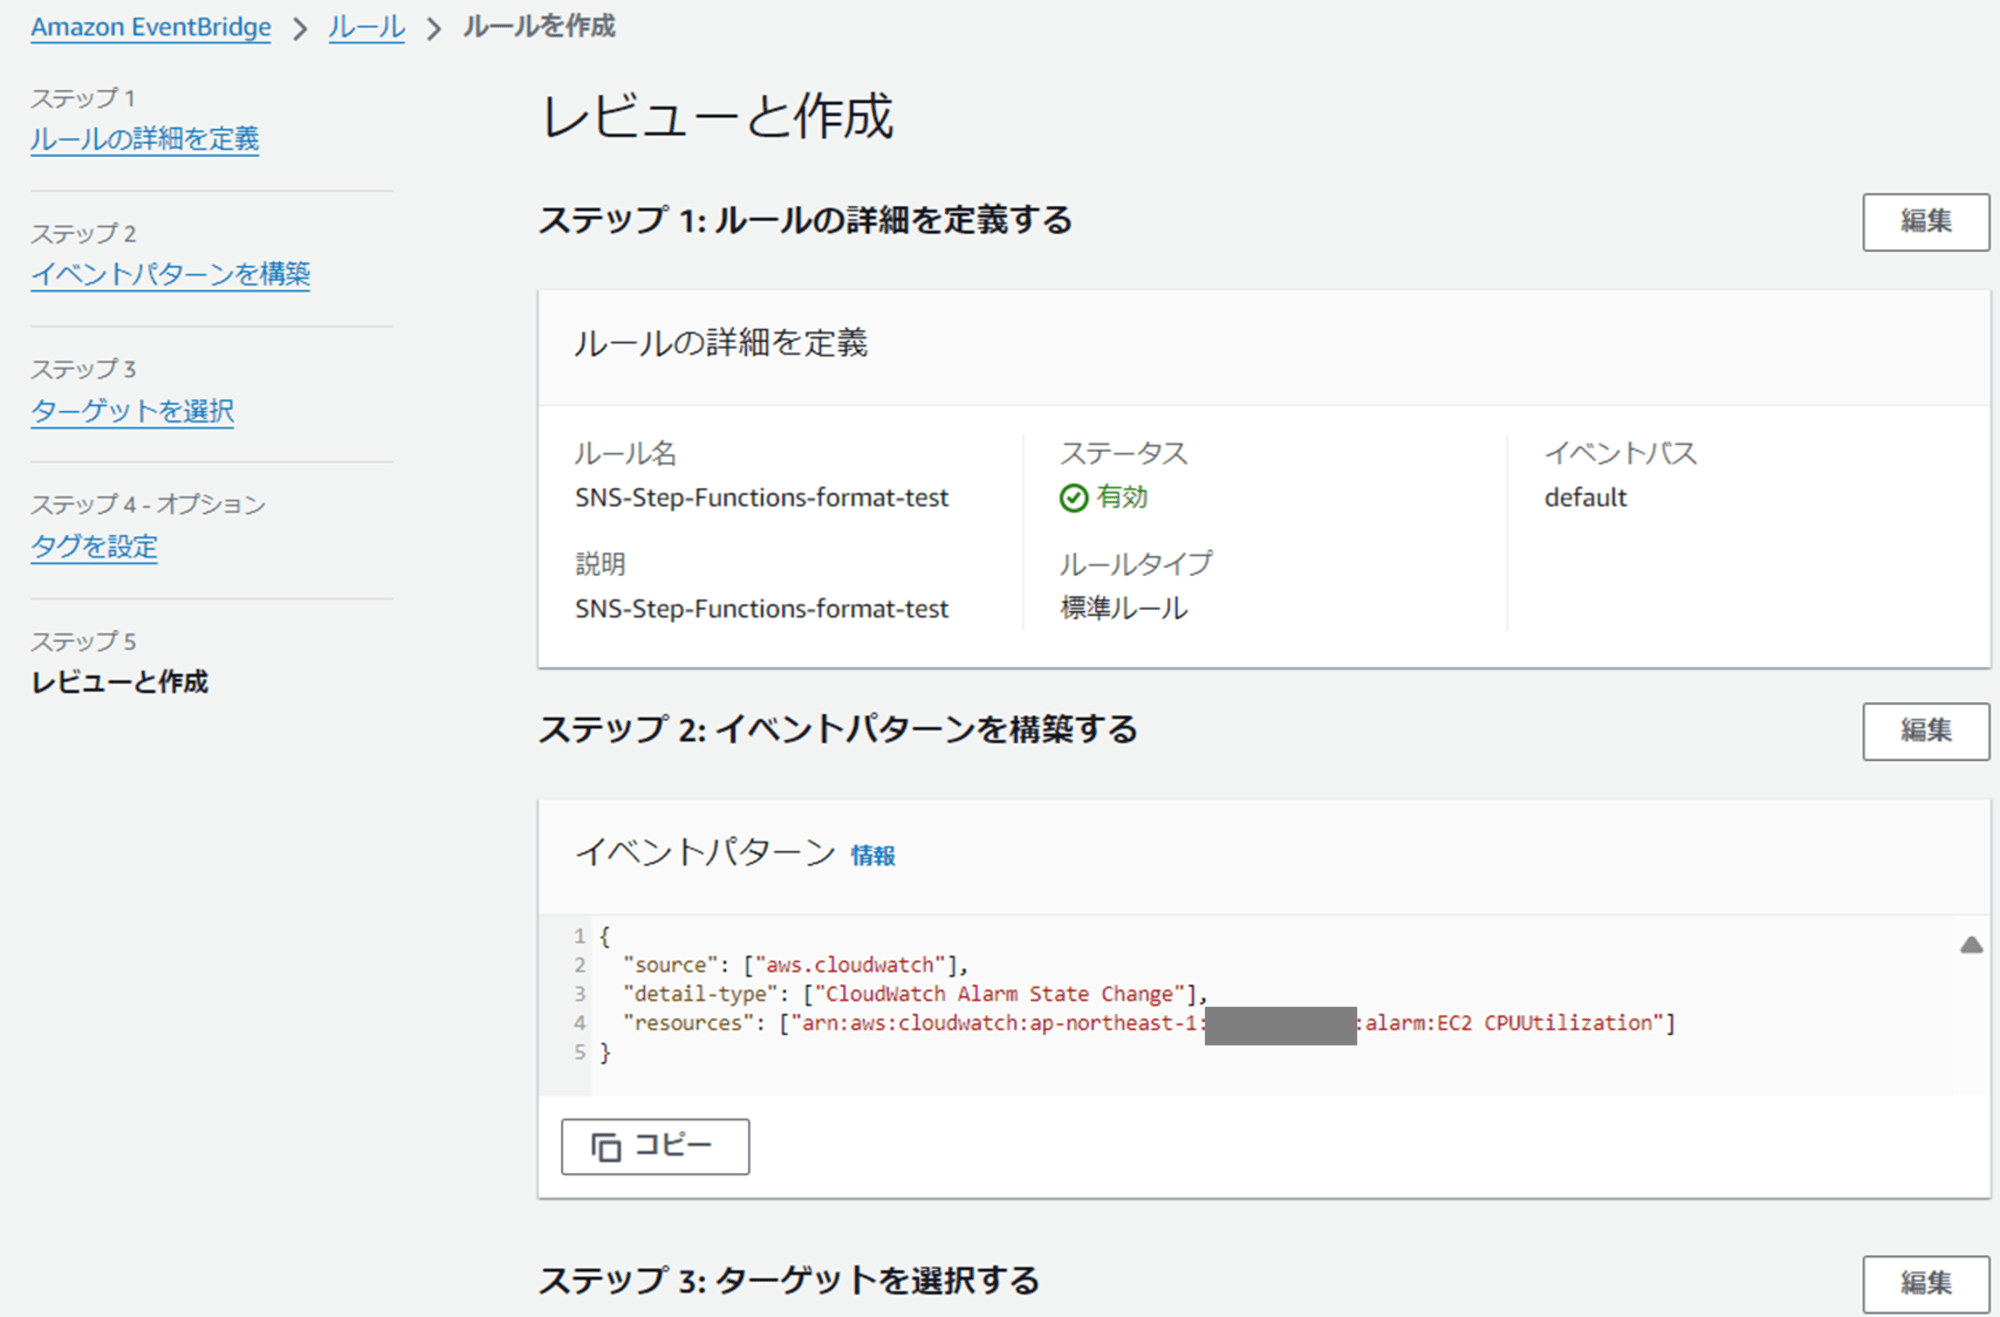Viewport: 2000px width, 1317px height.
Task: Select rule name value SNS-Step-Functions-format-test
Action: (762, 498)
